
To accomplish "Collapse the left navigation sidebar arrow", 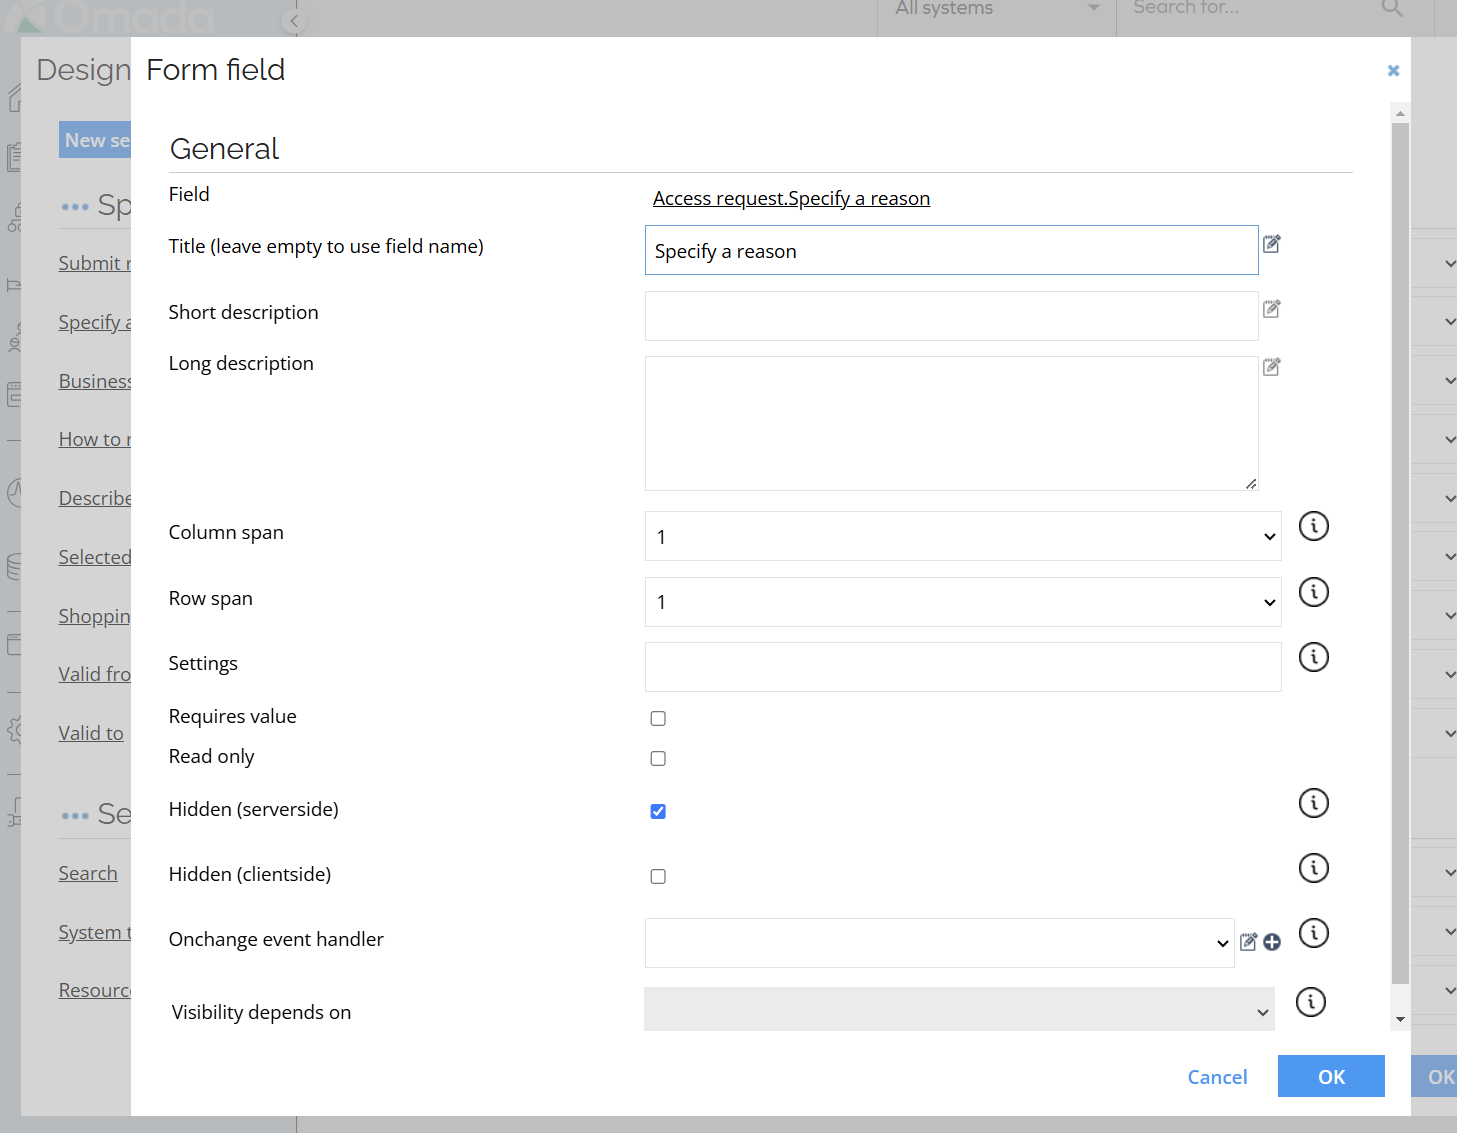I will coord(294,20).
